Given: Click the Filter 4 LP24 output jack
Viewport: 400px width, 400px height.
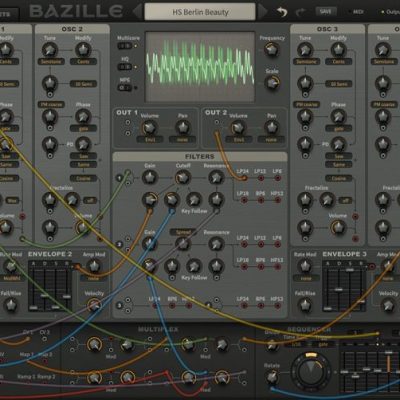Looking at the screenshot, I should pyautogui.click(x=244, y=306).
